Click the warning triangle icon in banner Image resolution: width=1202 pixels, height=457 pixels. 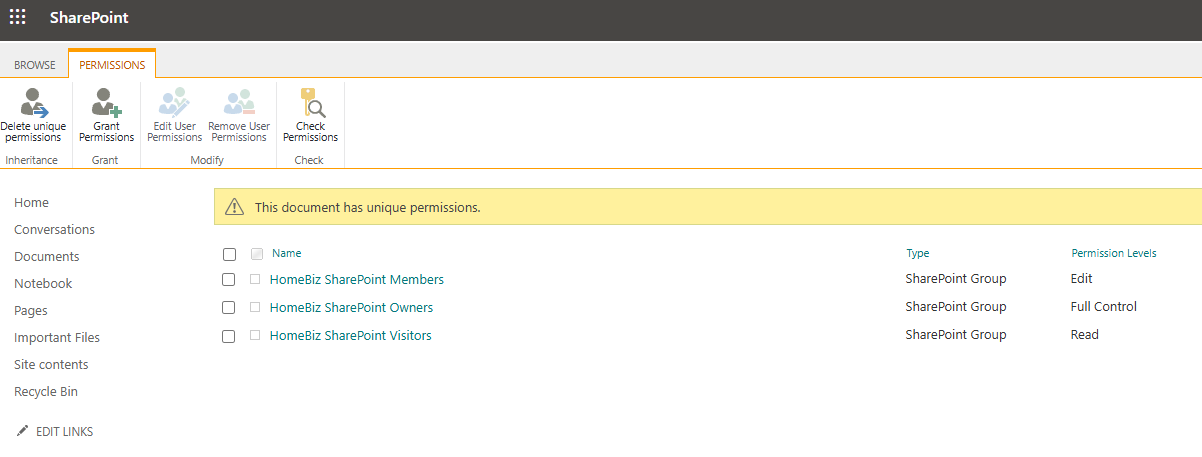point(234,207)
